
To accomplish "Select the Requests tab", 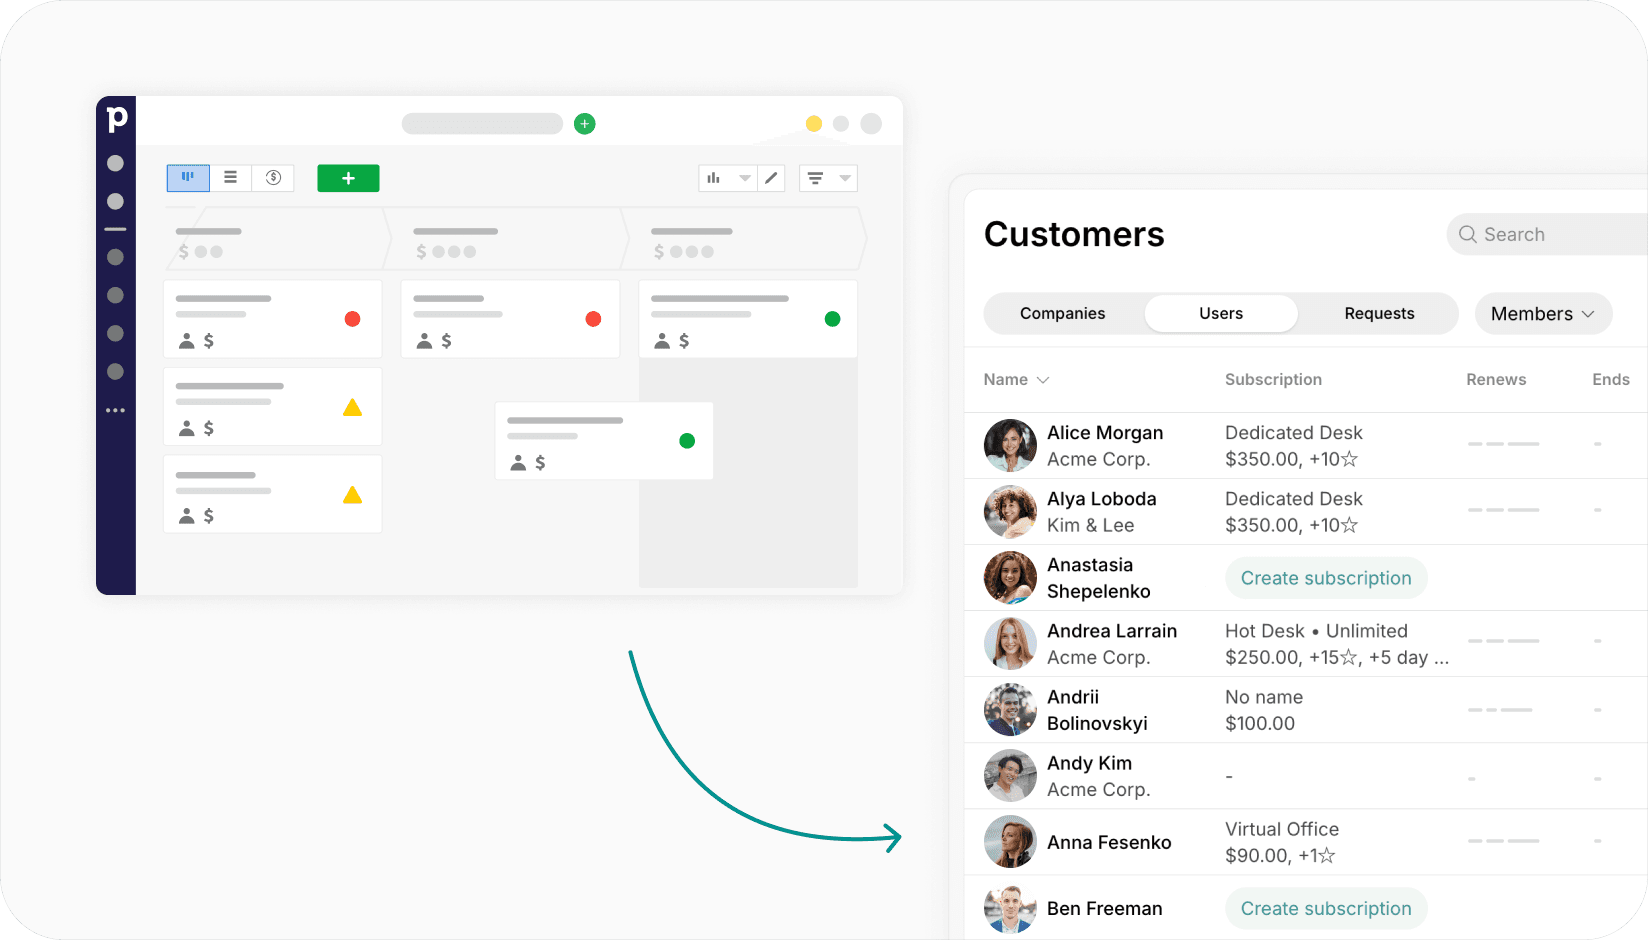I will (1379, 313).
